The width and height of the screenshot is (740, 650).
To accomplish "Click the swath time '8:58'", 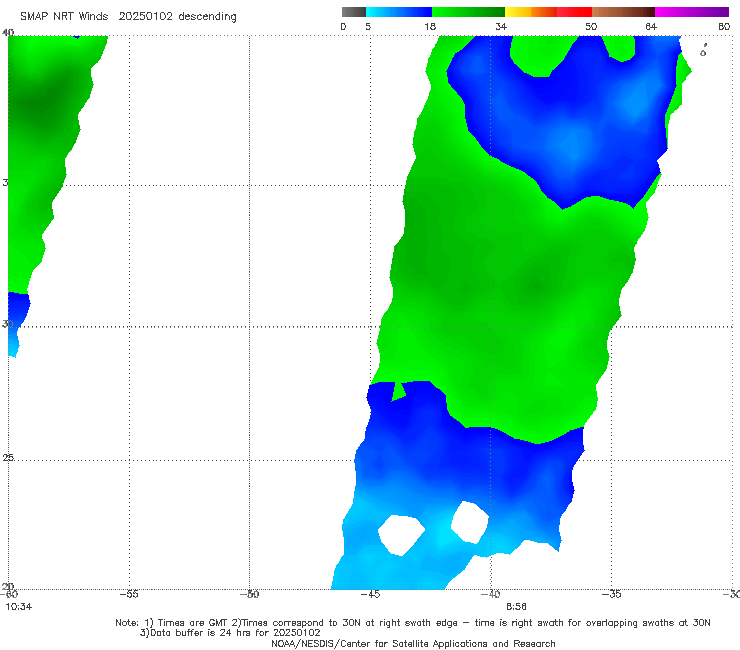I will (516, 607).
